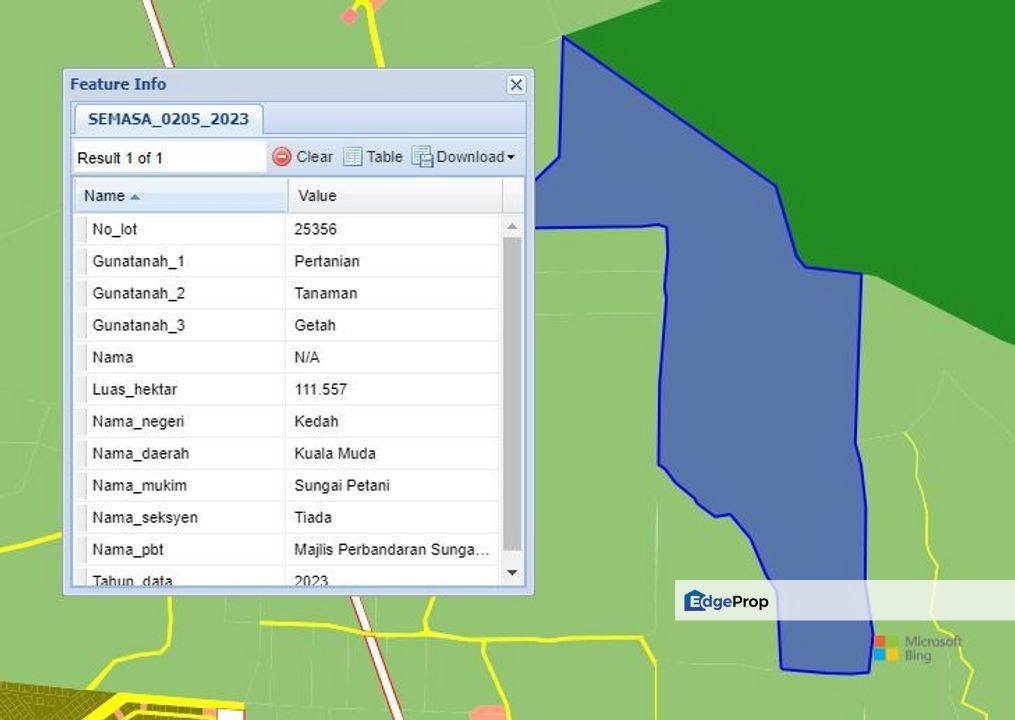This screenshot has height=720, width=1015.
Task: Click the Microsoft Bing logo
Action: tap(918, 648)
